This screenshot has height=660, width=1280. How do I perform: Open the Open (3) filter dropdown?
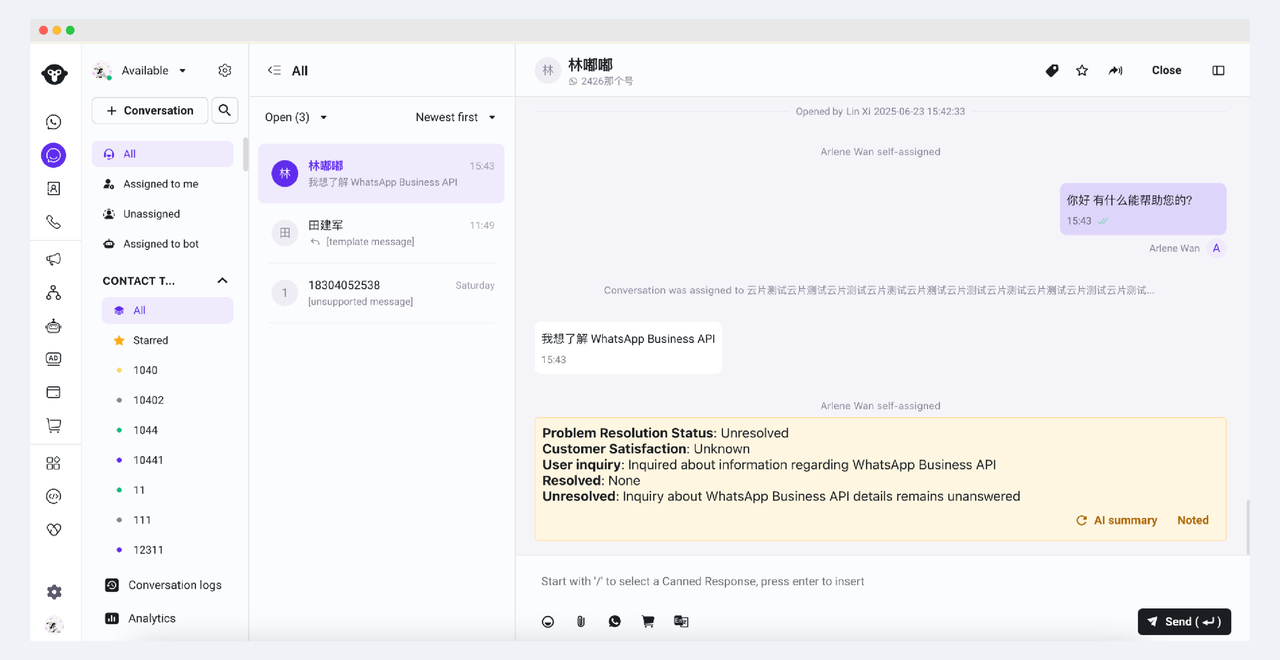point(296,118)
